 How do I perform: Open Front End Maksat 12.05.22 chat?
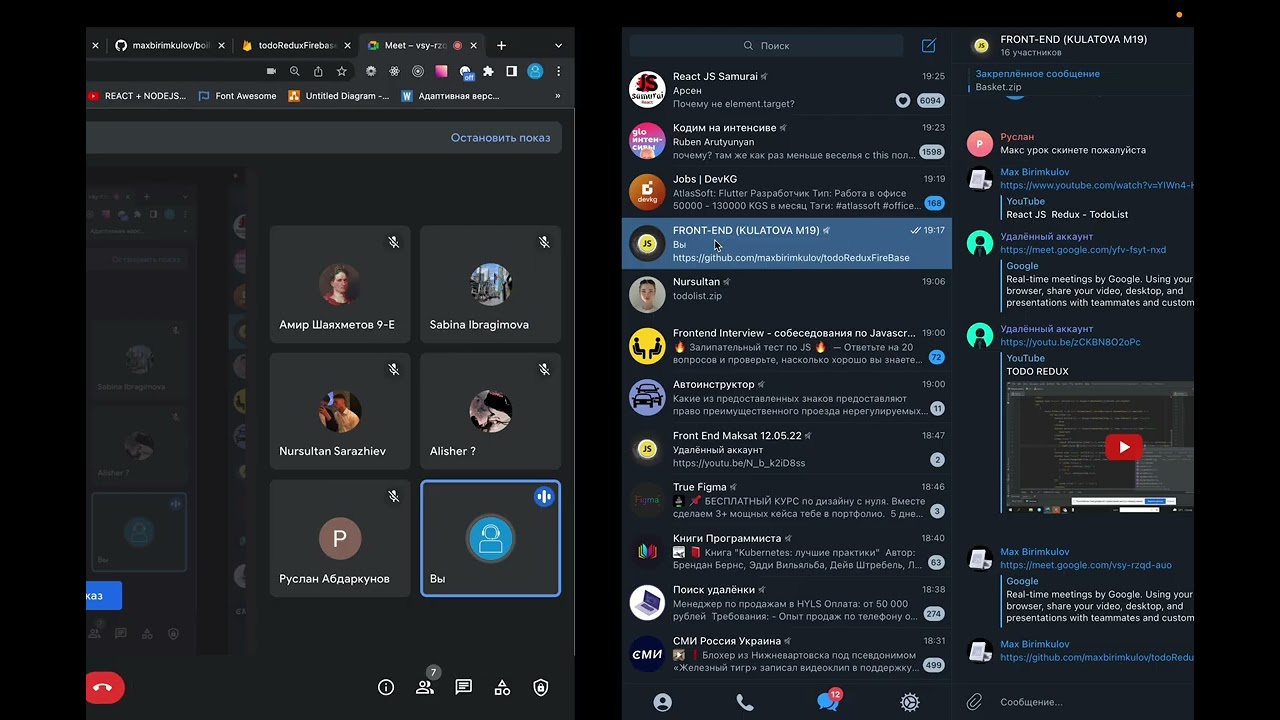[787, 449]
